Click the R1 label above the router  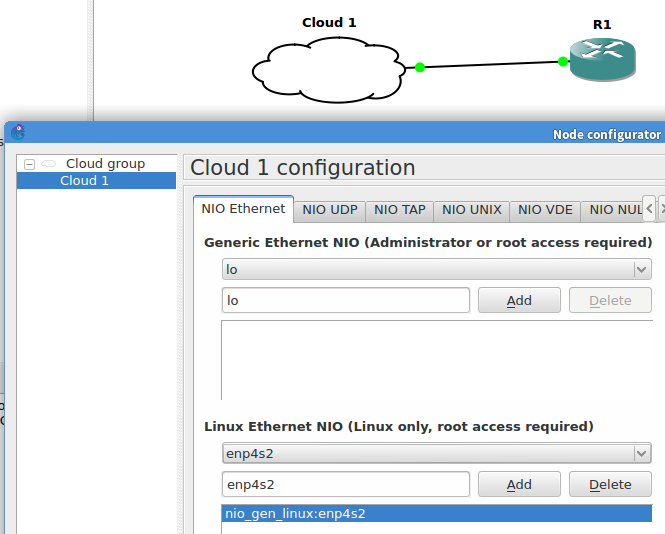point(602,25)
